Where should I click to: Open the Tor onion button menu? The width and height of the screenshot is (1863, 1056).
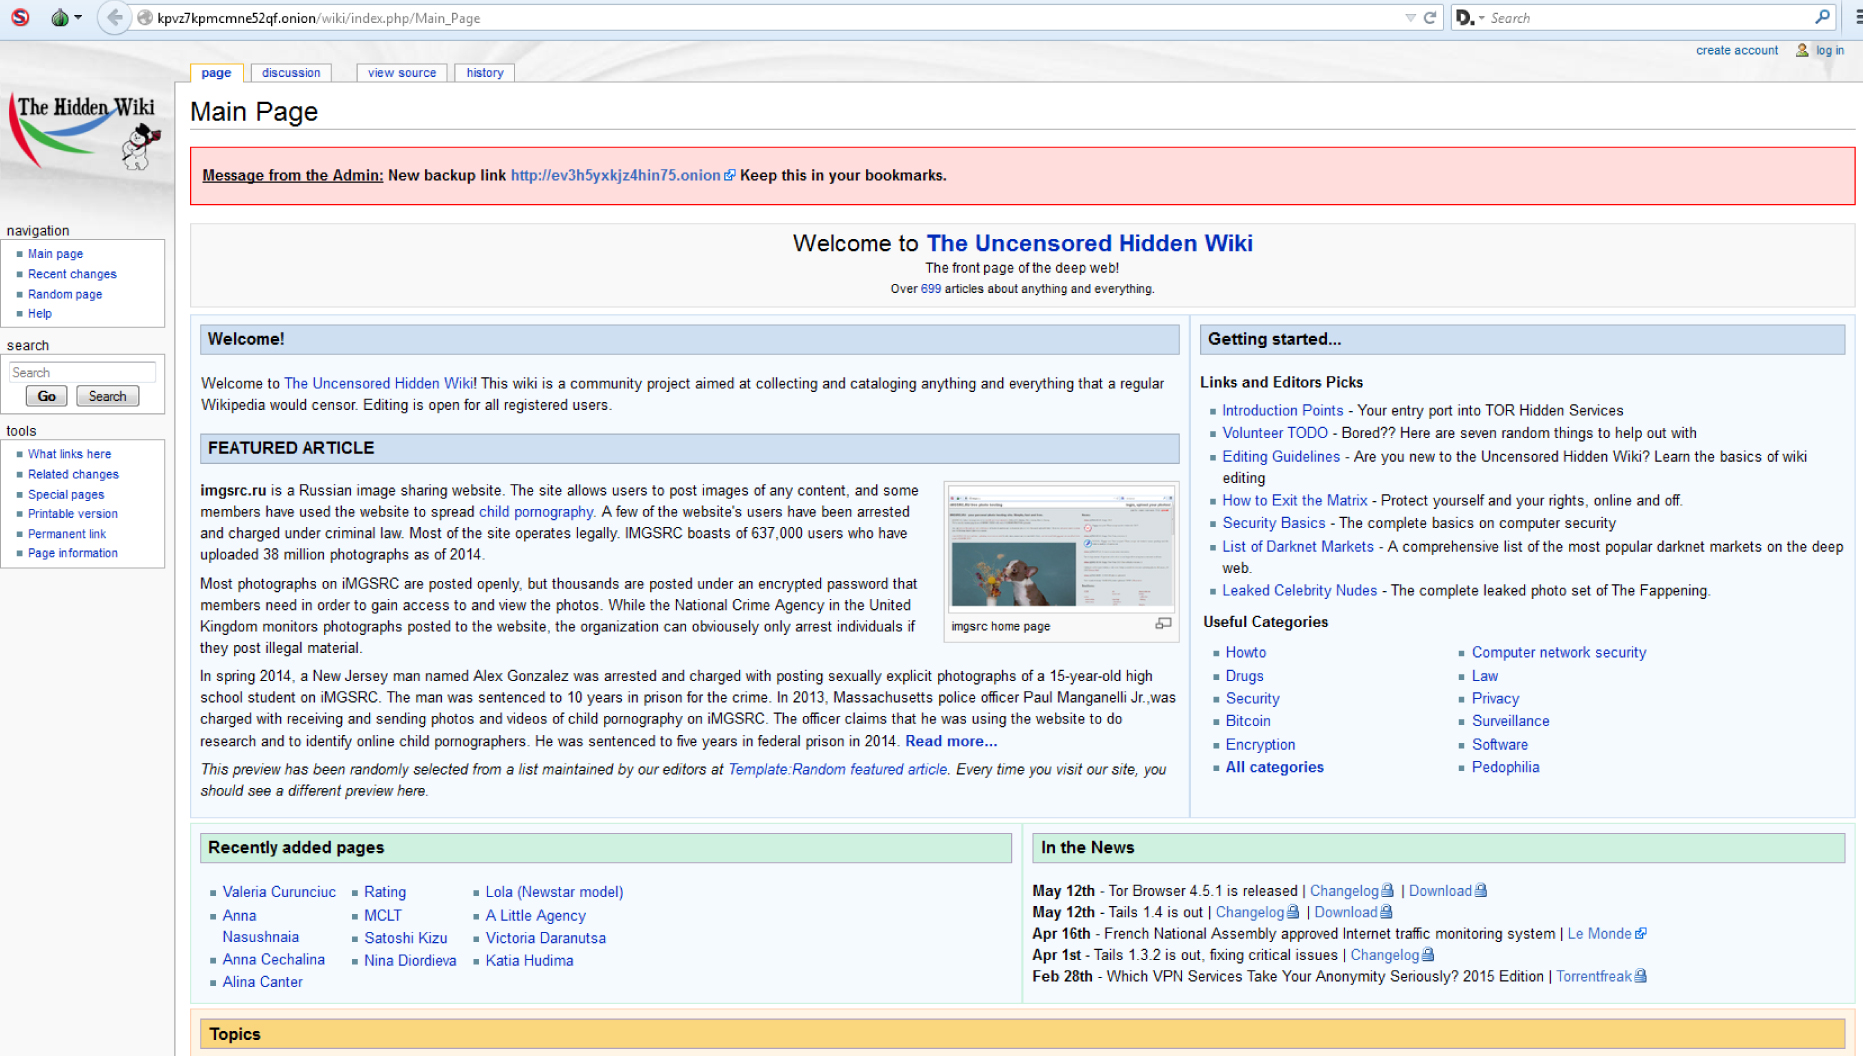[60, 17]
